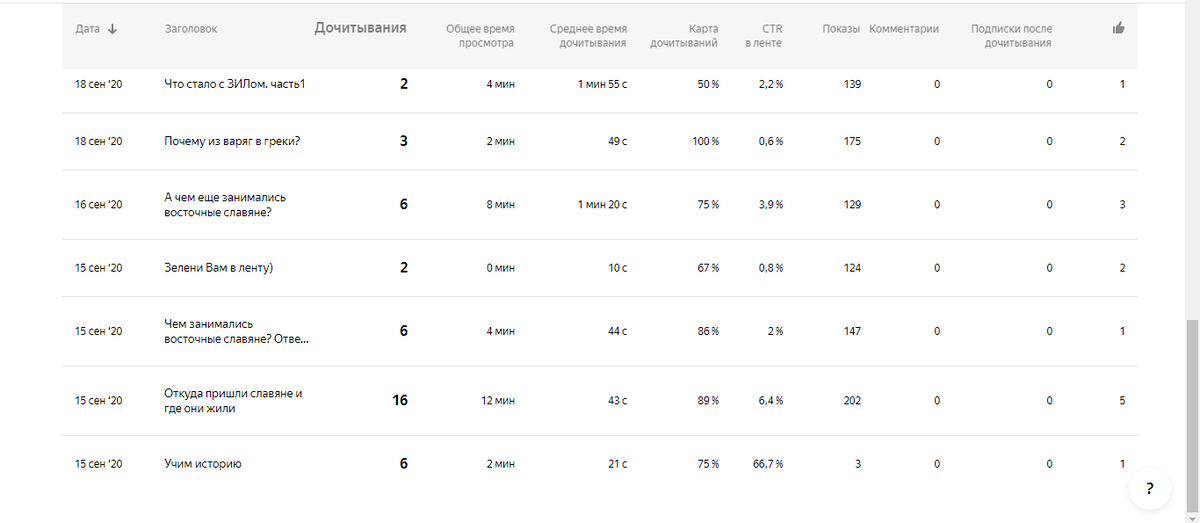Open the help question mark button
Image resolution: width=1200 pixels, height=523 pixels.
click(x=1150, y=489)
